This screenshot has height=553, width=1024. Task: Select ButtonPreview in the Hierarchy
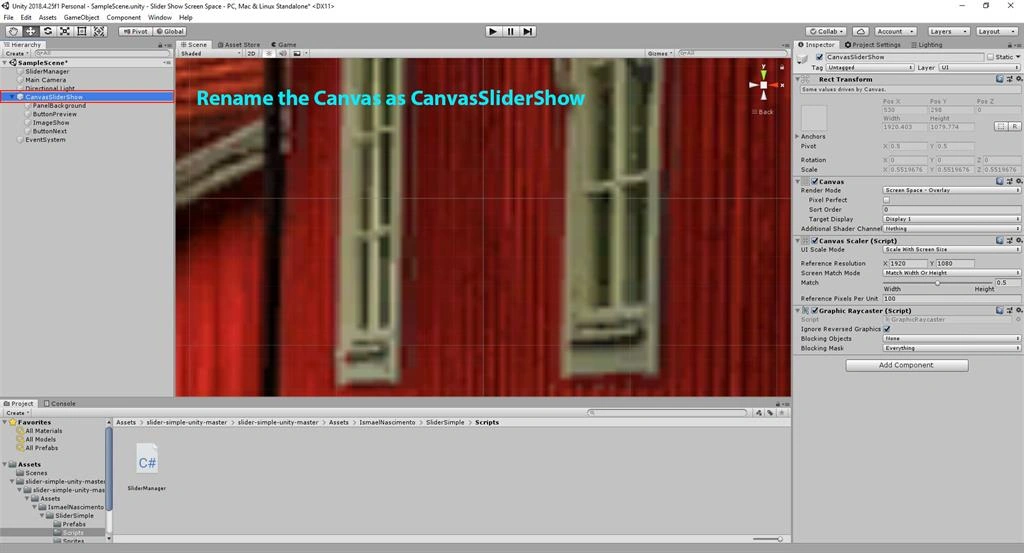(55, 114)
